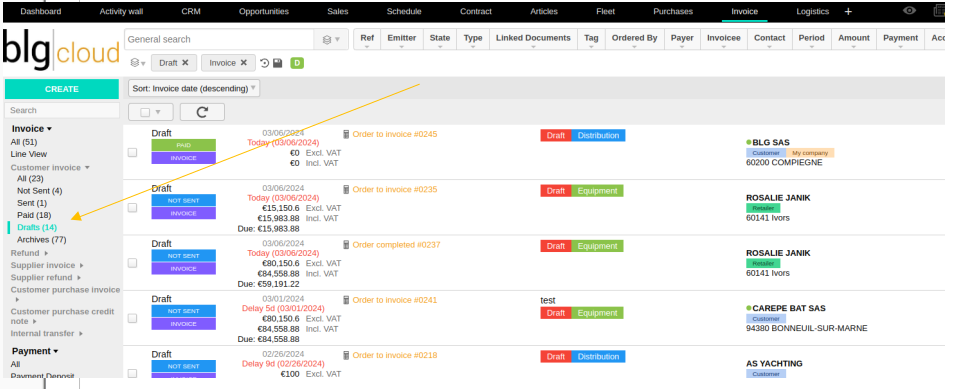Select Archives (77) in sidebar
The height and width of the screenshot is (389, 953).
tap(41, 239)
